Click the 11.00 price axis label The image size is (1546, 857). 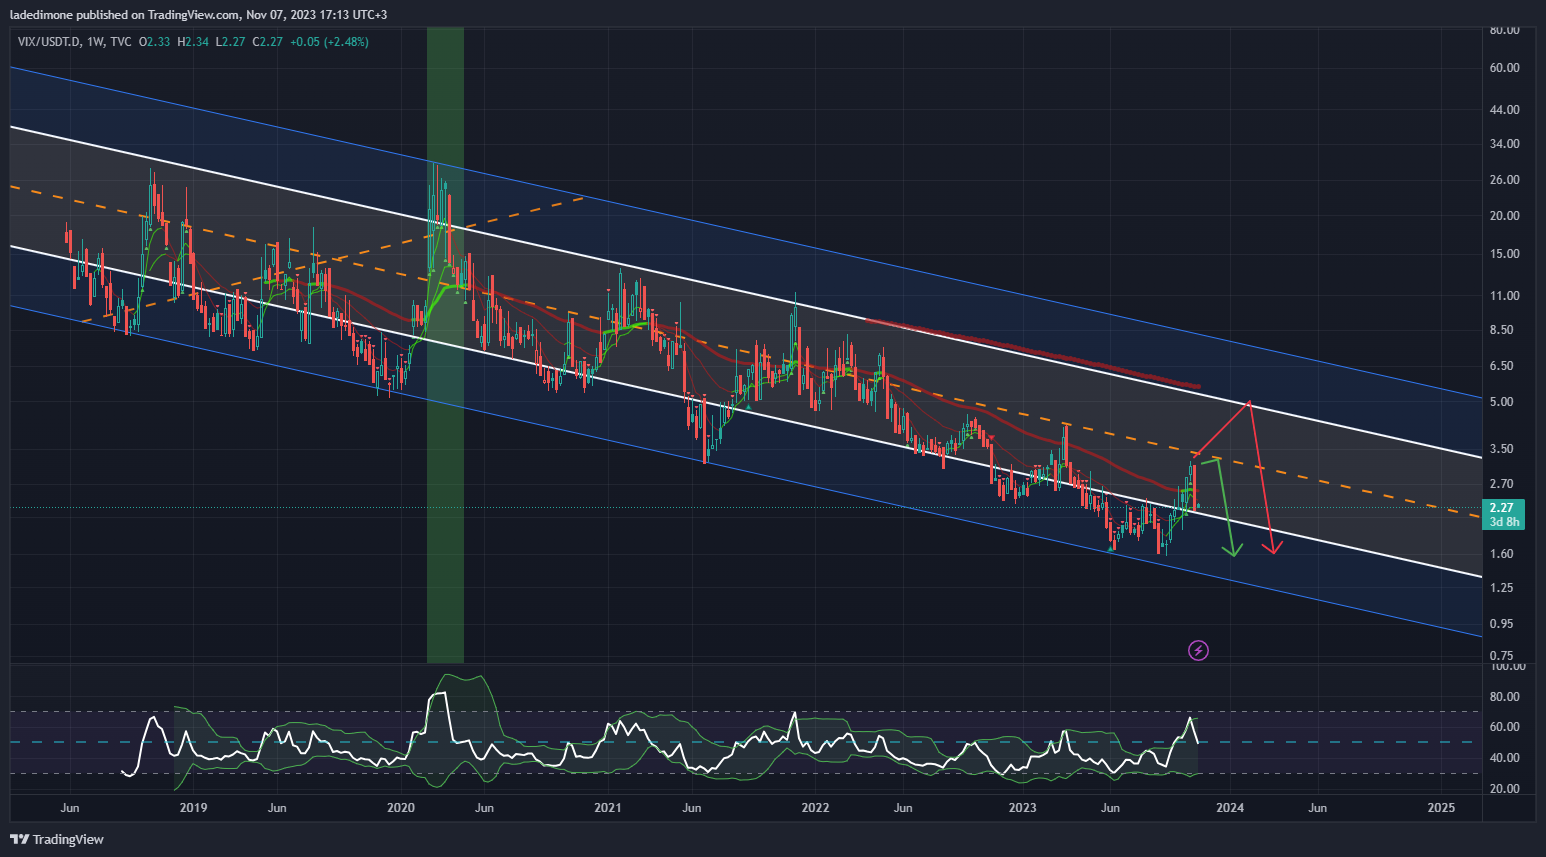click(1504, 296)
